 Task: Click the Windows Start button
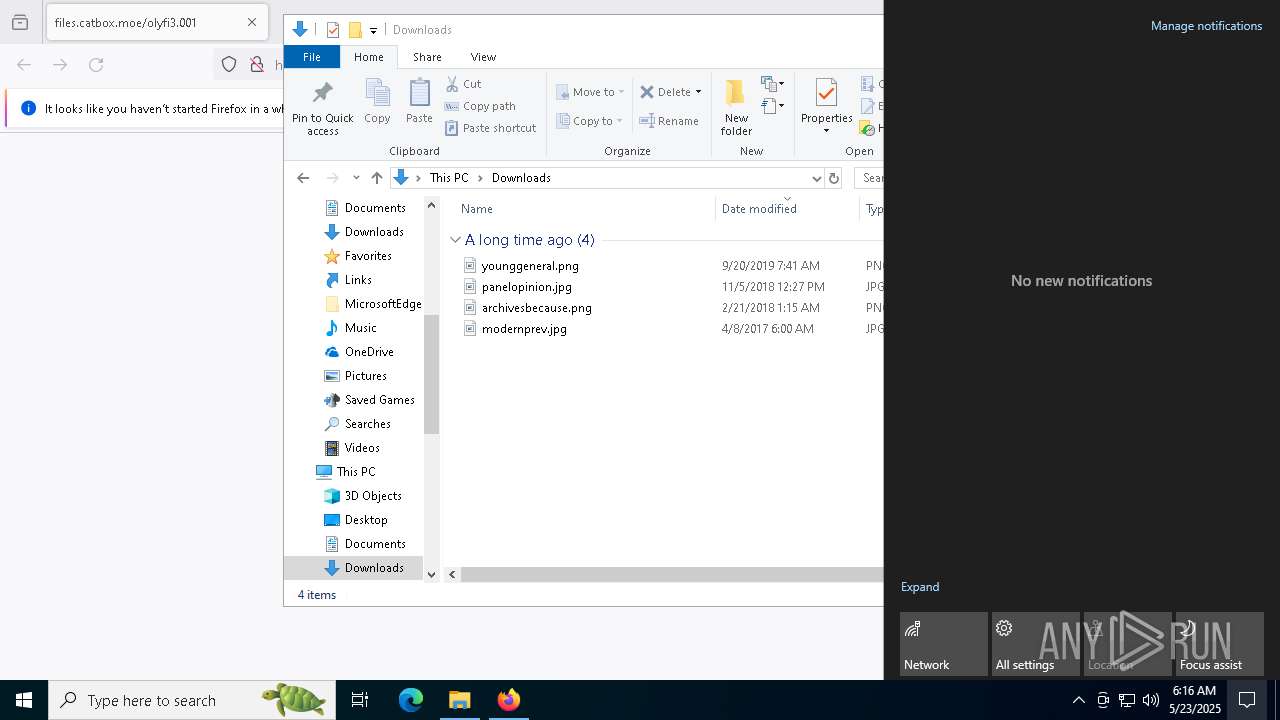[x=24, y=700]
